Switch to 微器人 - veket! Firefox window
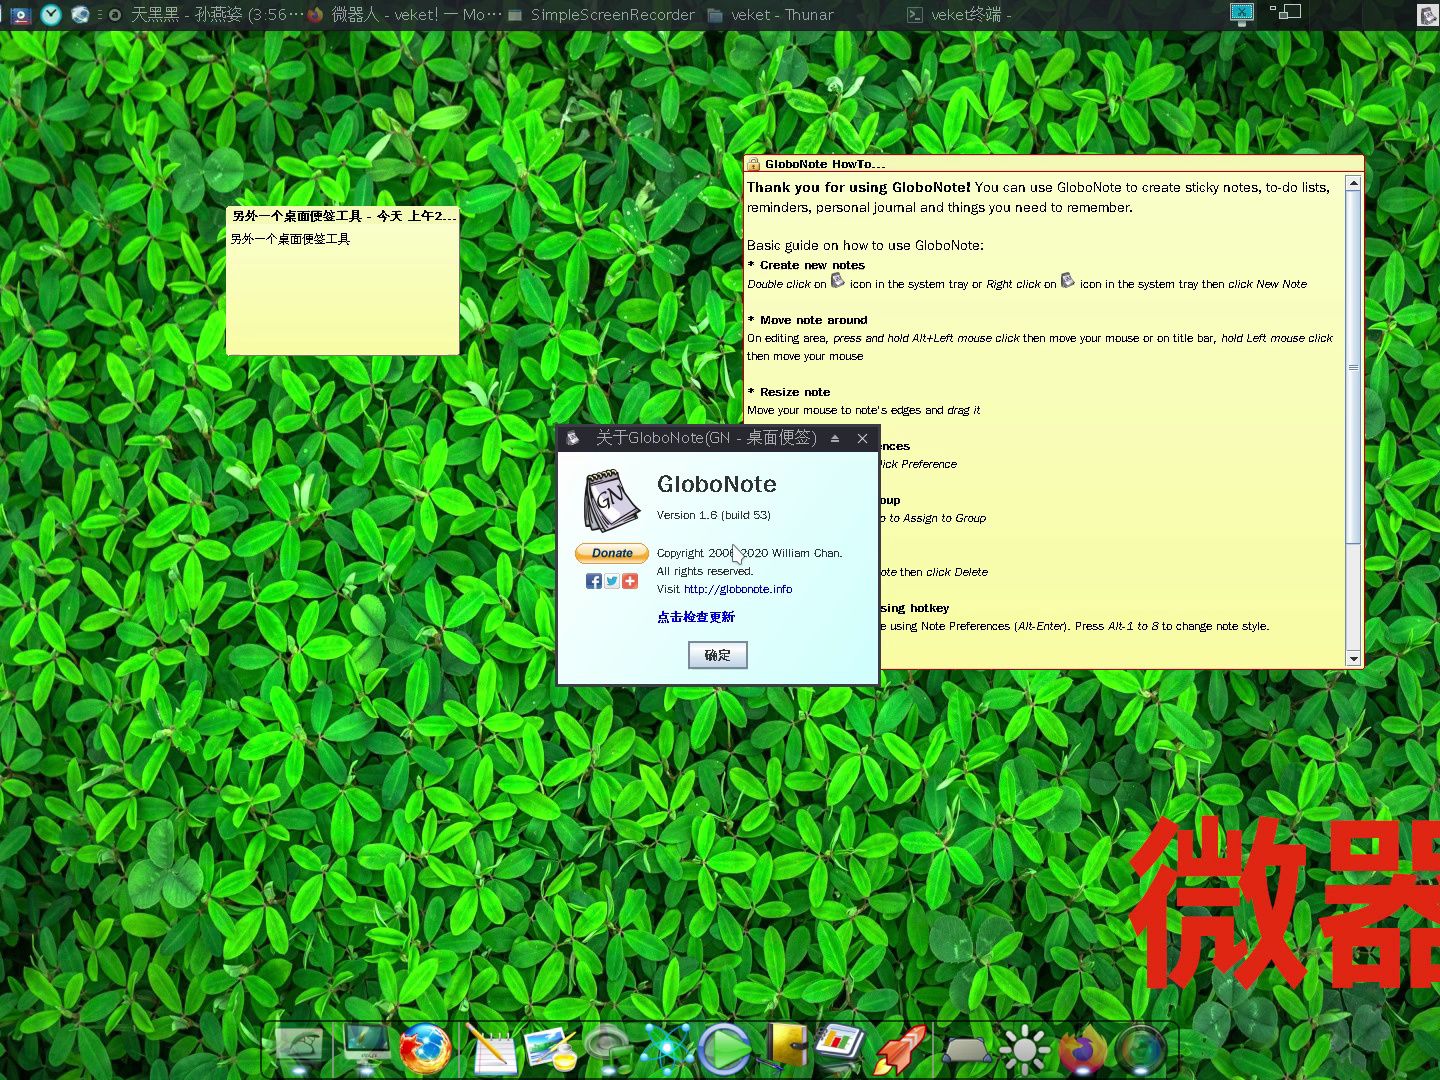The image size is (1440, 1080). (x=404, y=15)
